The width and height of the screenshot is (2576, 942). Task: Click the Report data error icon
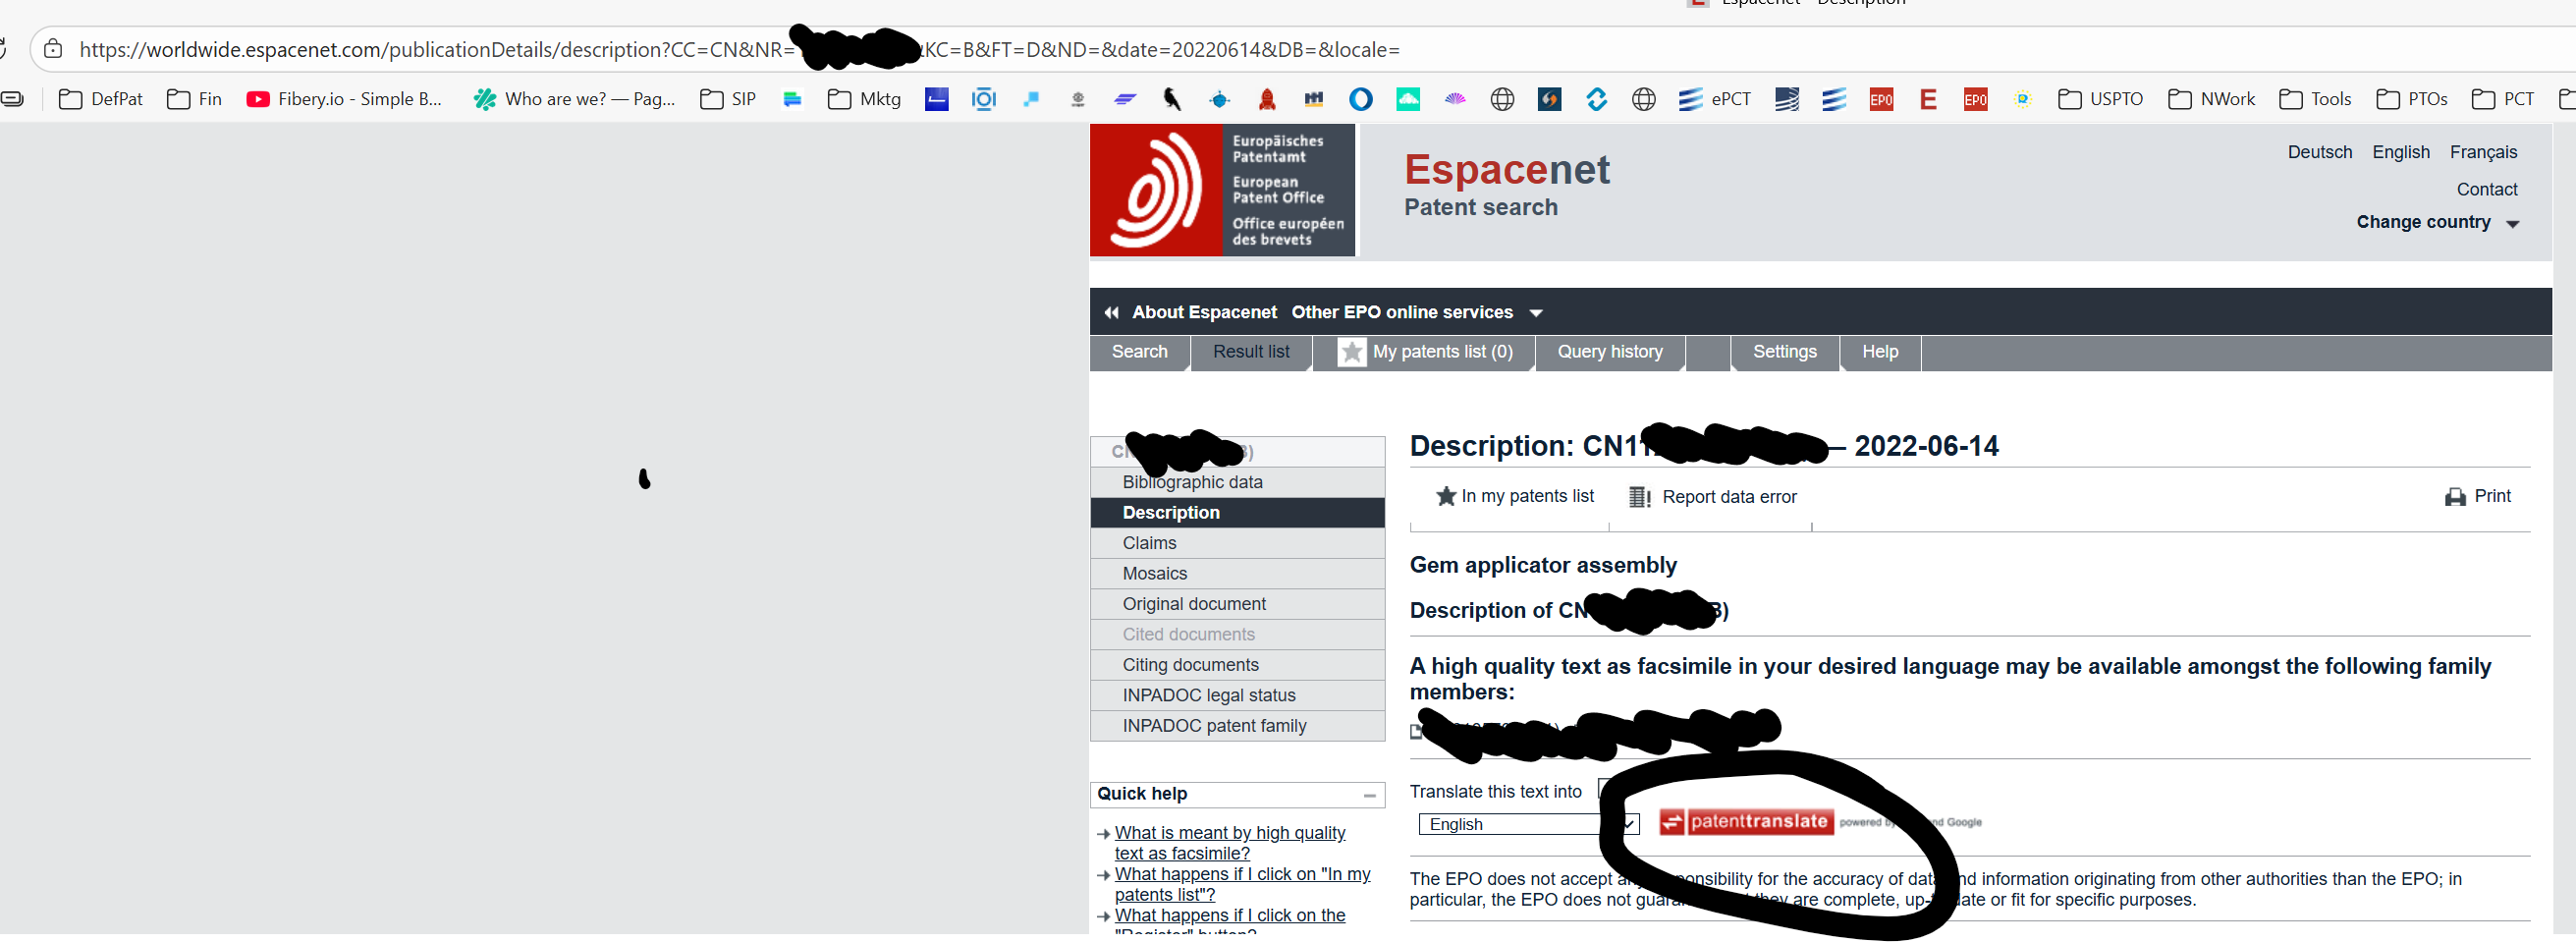pos(1639,497)
